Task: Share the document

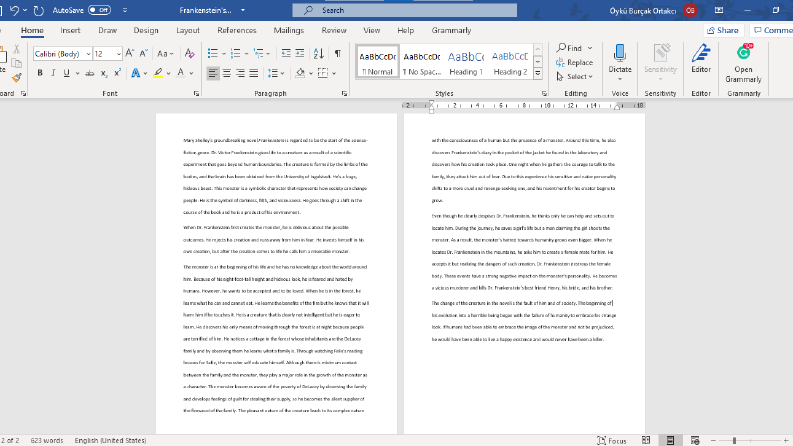Action: (723, 30)
